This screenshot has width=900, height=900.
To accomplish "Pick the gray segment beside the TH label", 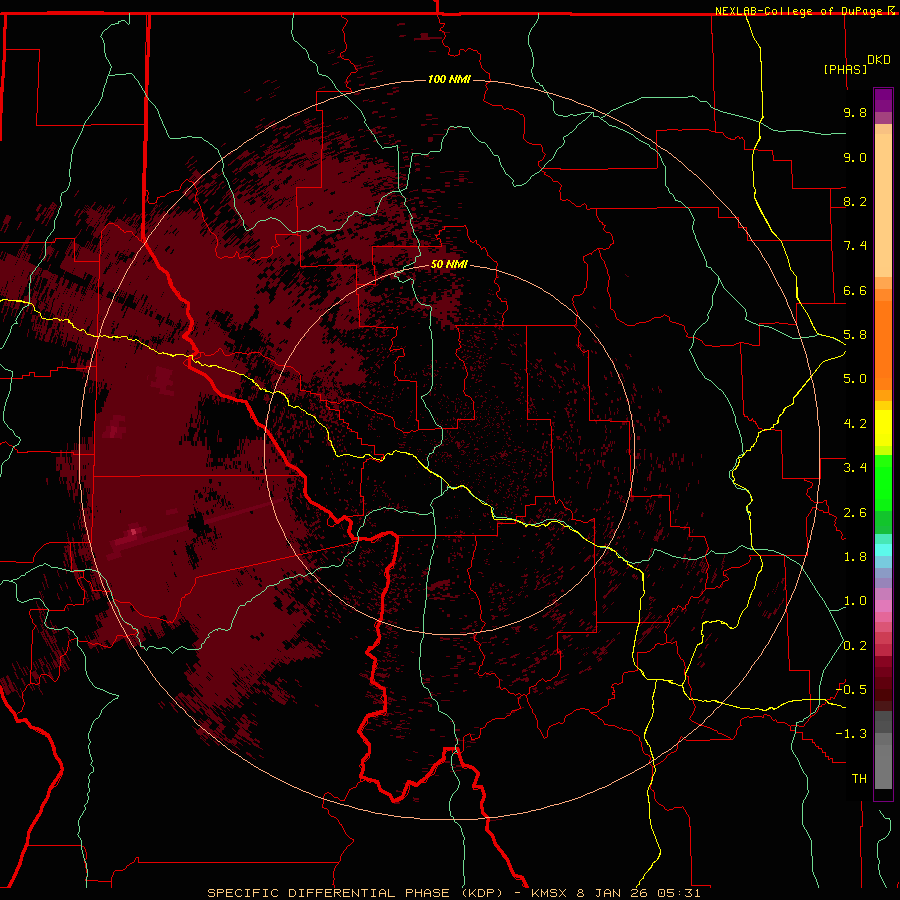I will 883,767.
